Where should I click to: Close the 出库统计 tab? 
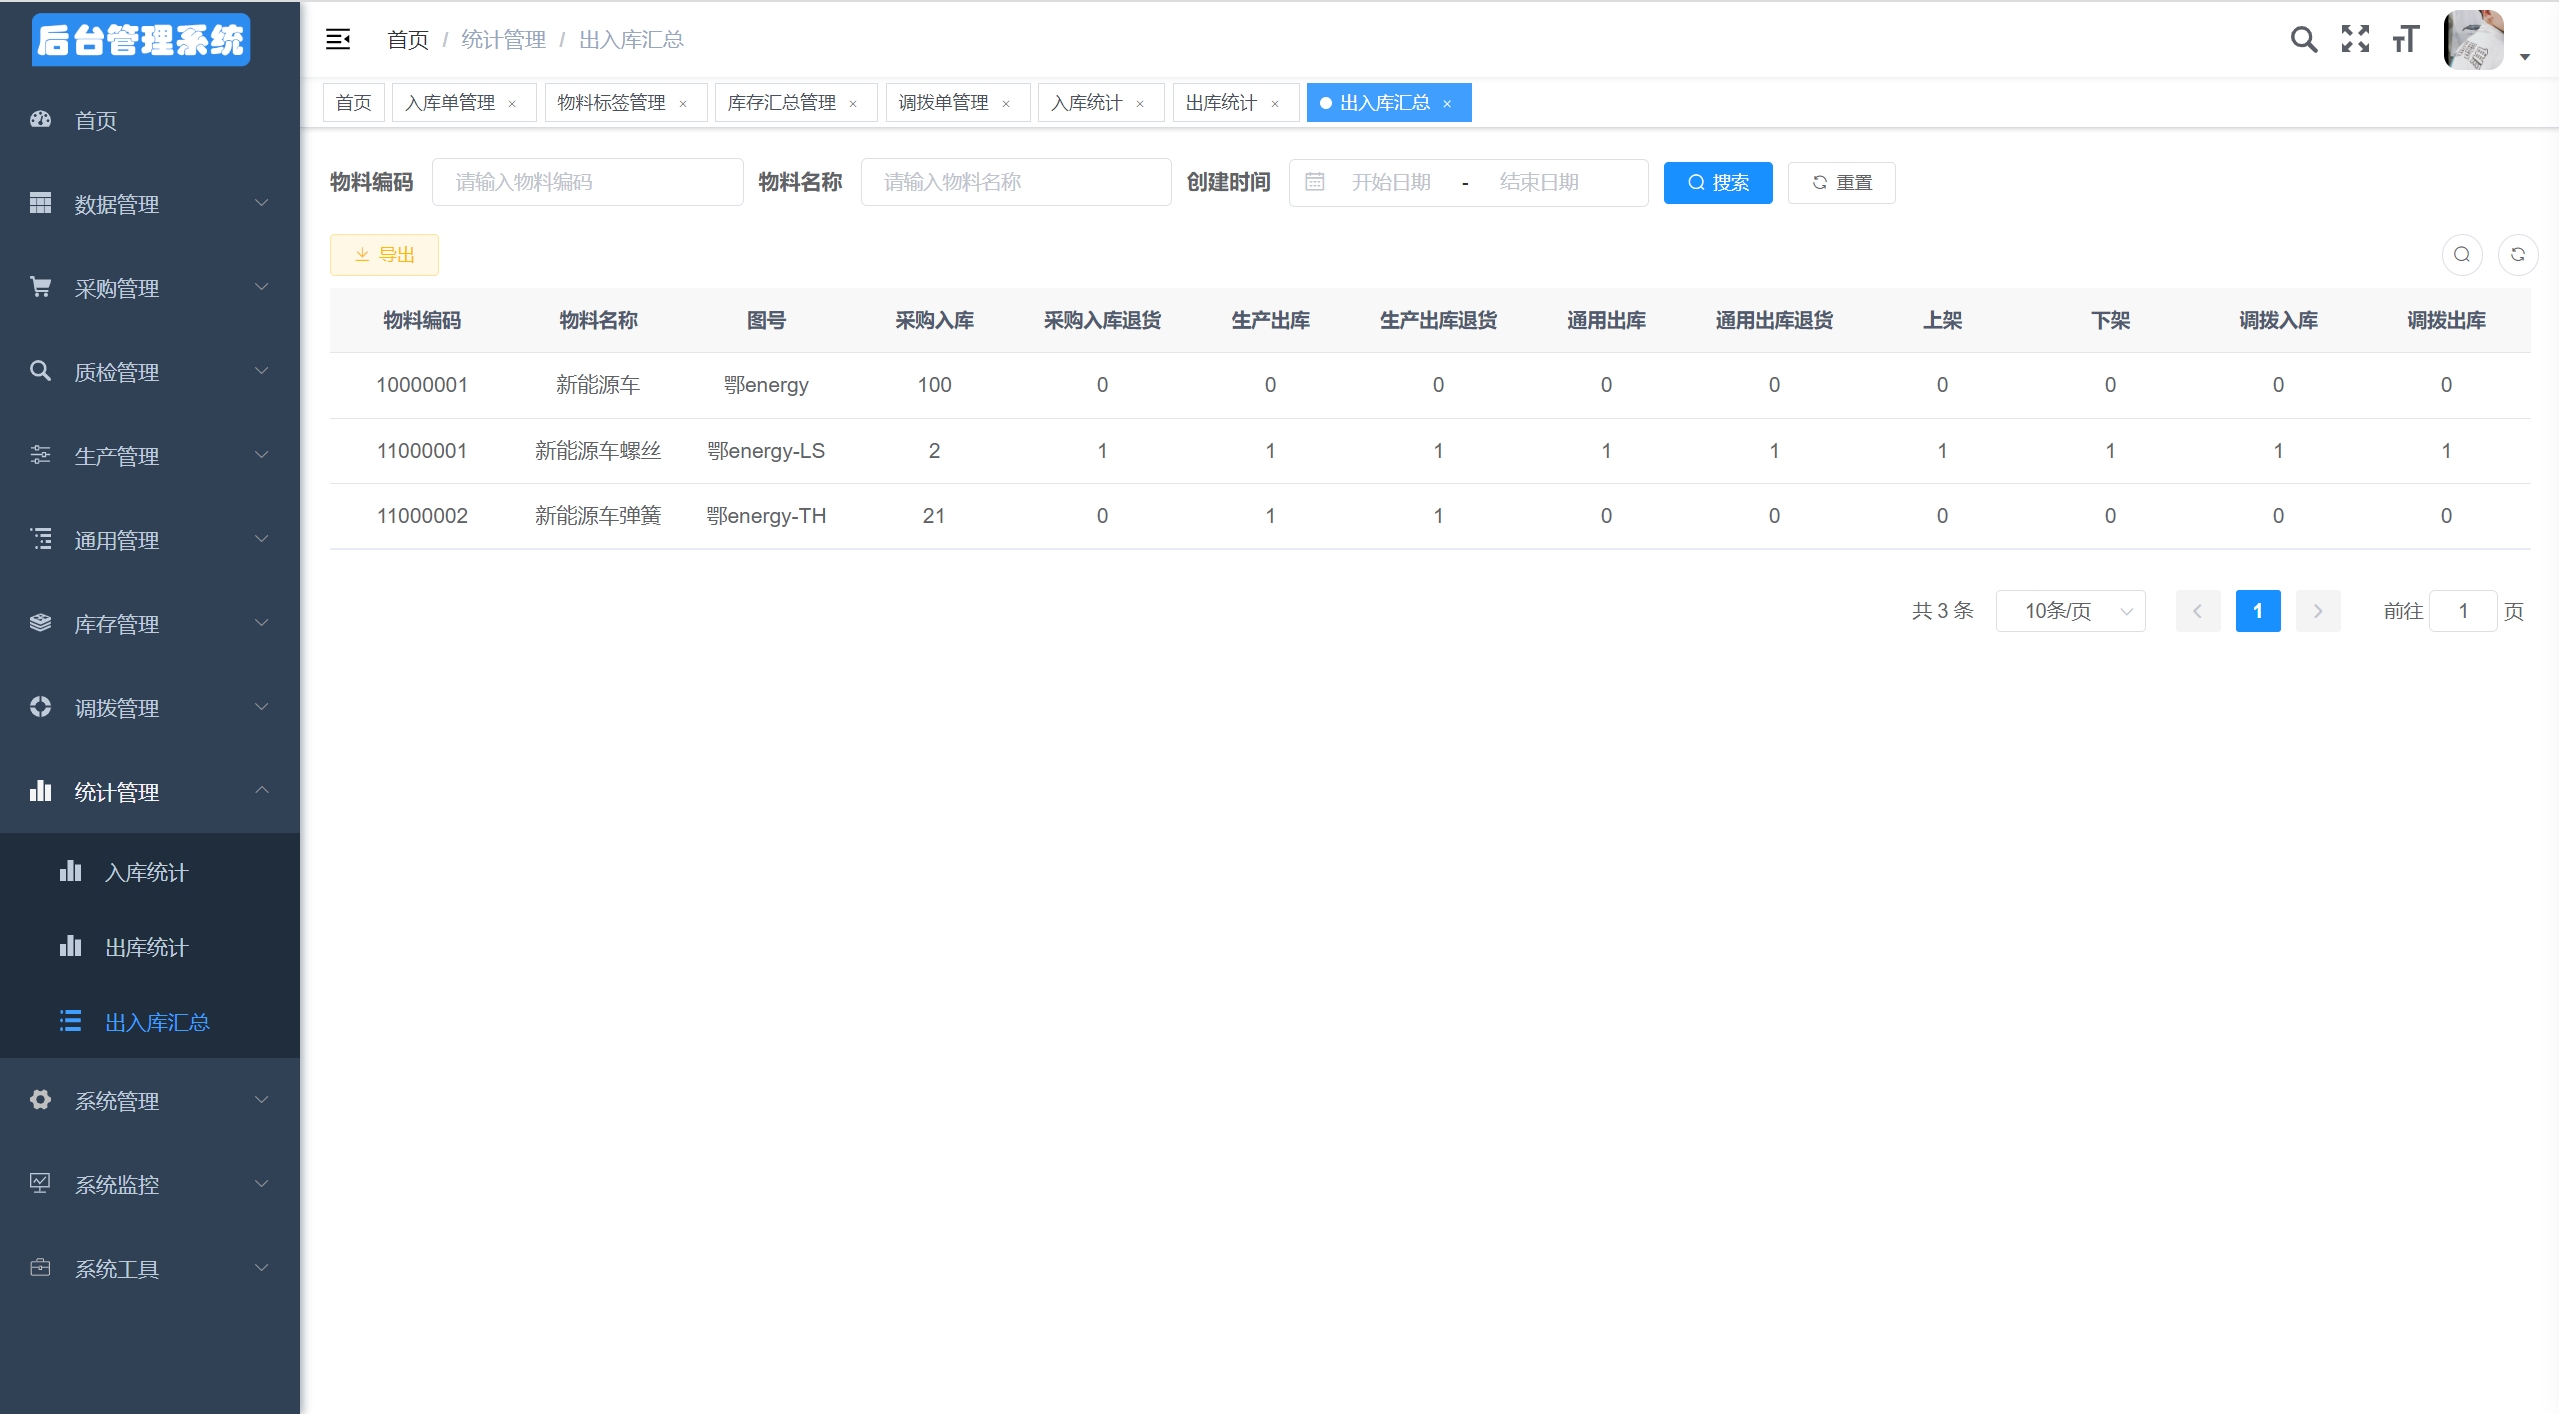(x=1275, y=104)
